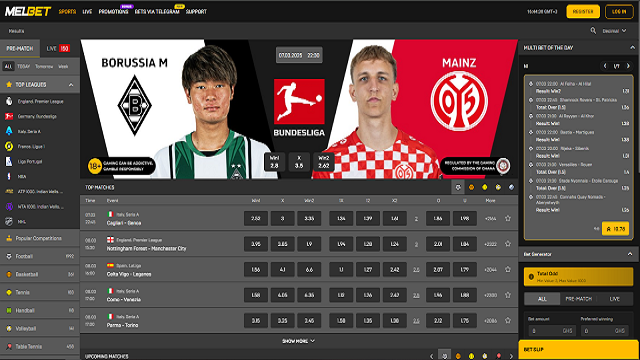
Task: Open Bets via Telegram menu
Action: click(x=157, y=11)
